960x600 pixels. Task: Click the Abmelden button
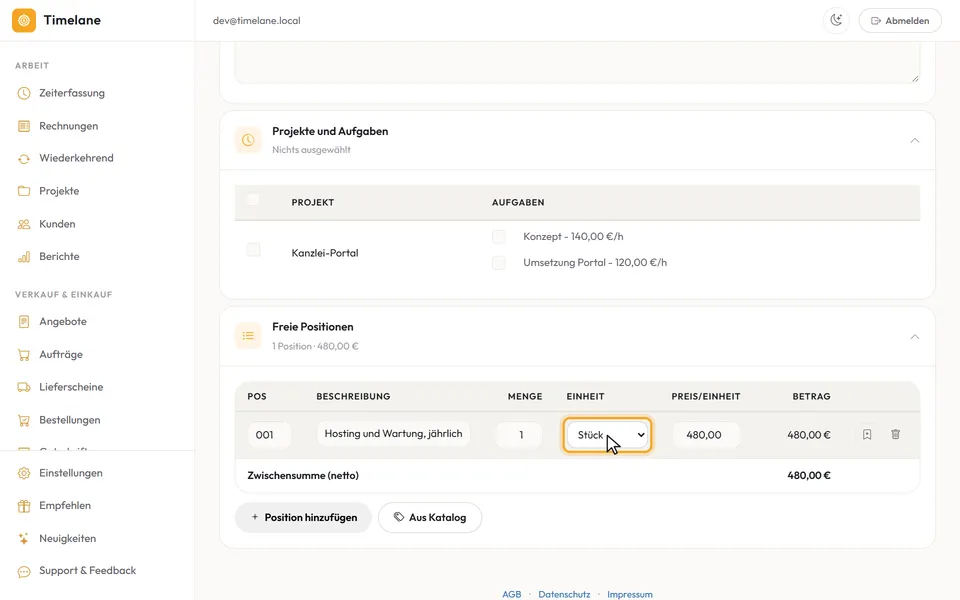(x=900, y=20)
